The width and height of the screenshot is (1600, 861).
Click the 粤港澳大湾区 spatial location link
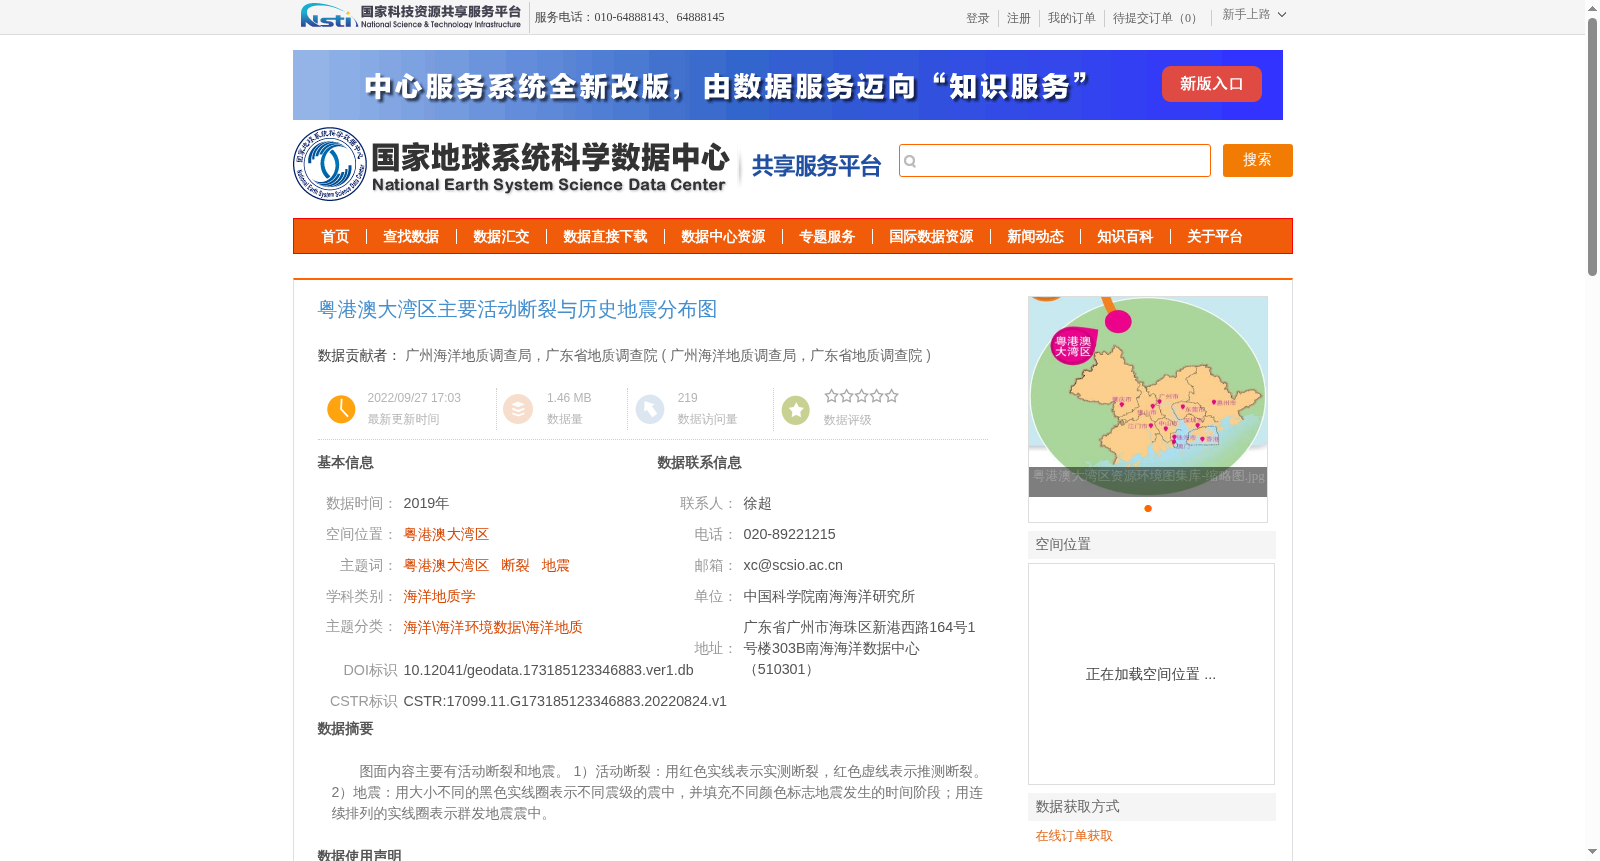(446, 535)
